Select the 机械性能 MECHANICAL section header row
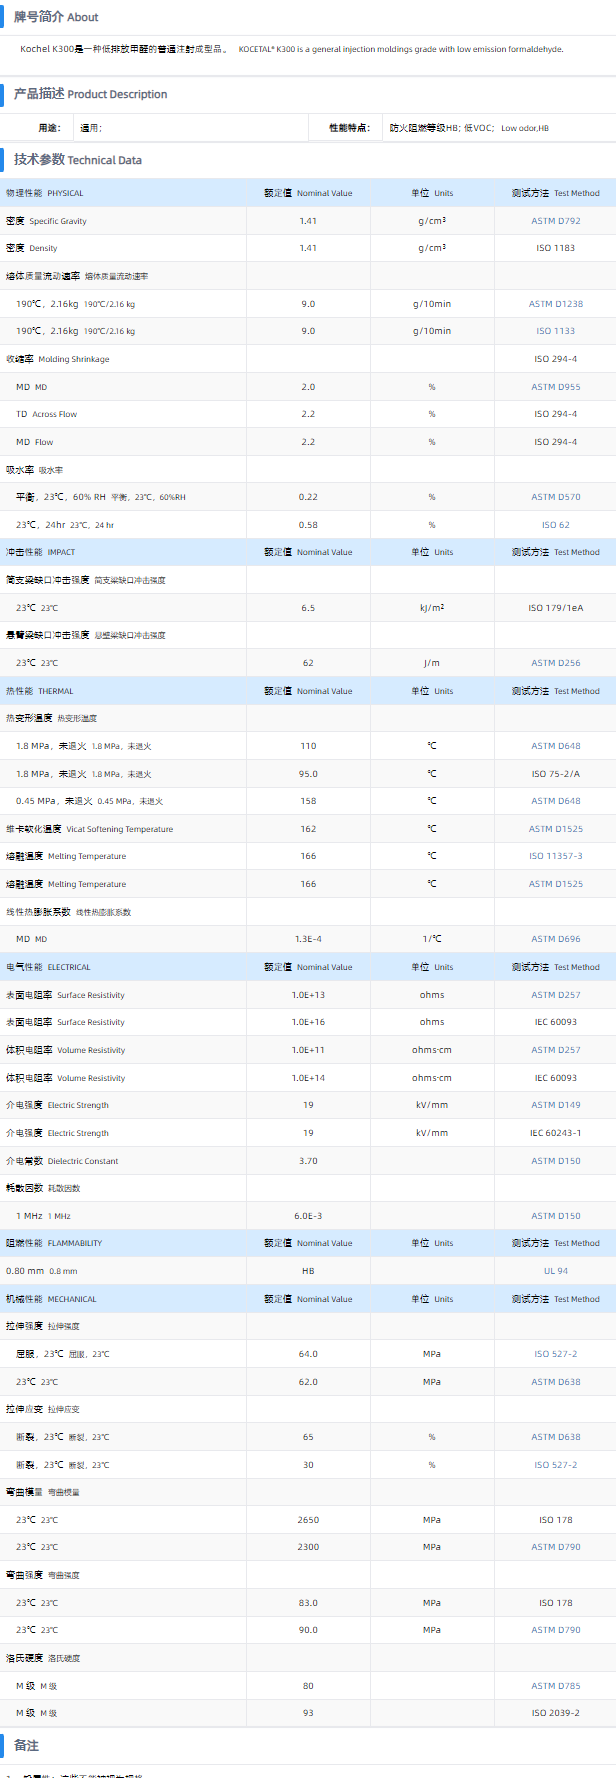The width and height of the screenshot is (616, 1778). click(x=51, y=1299)
